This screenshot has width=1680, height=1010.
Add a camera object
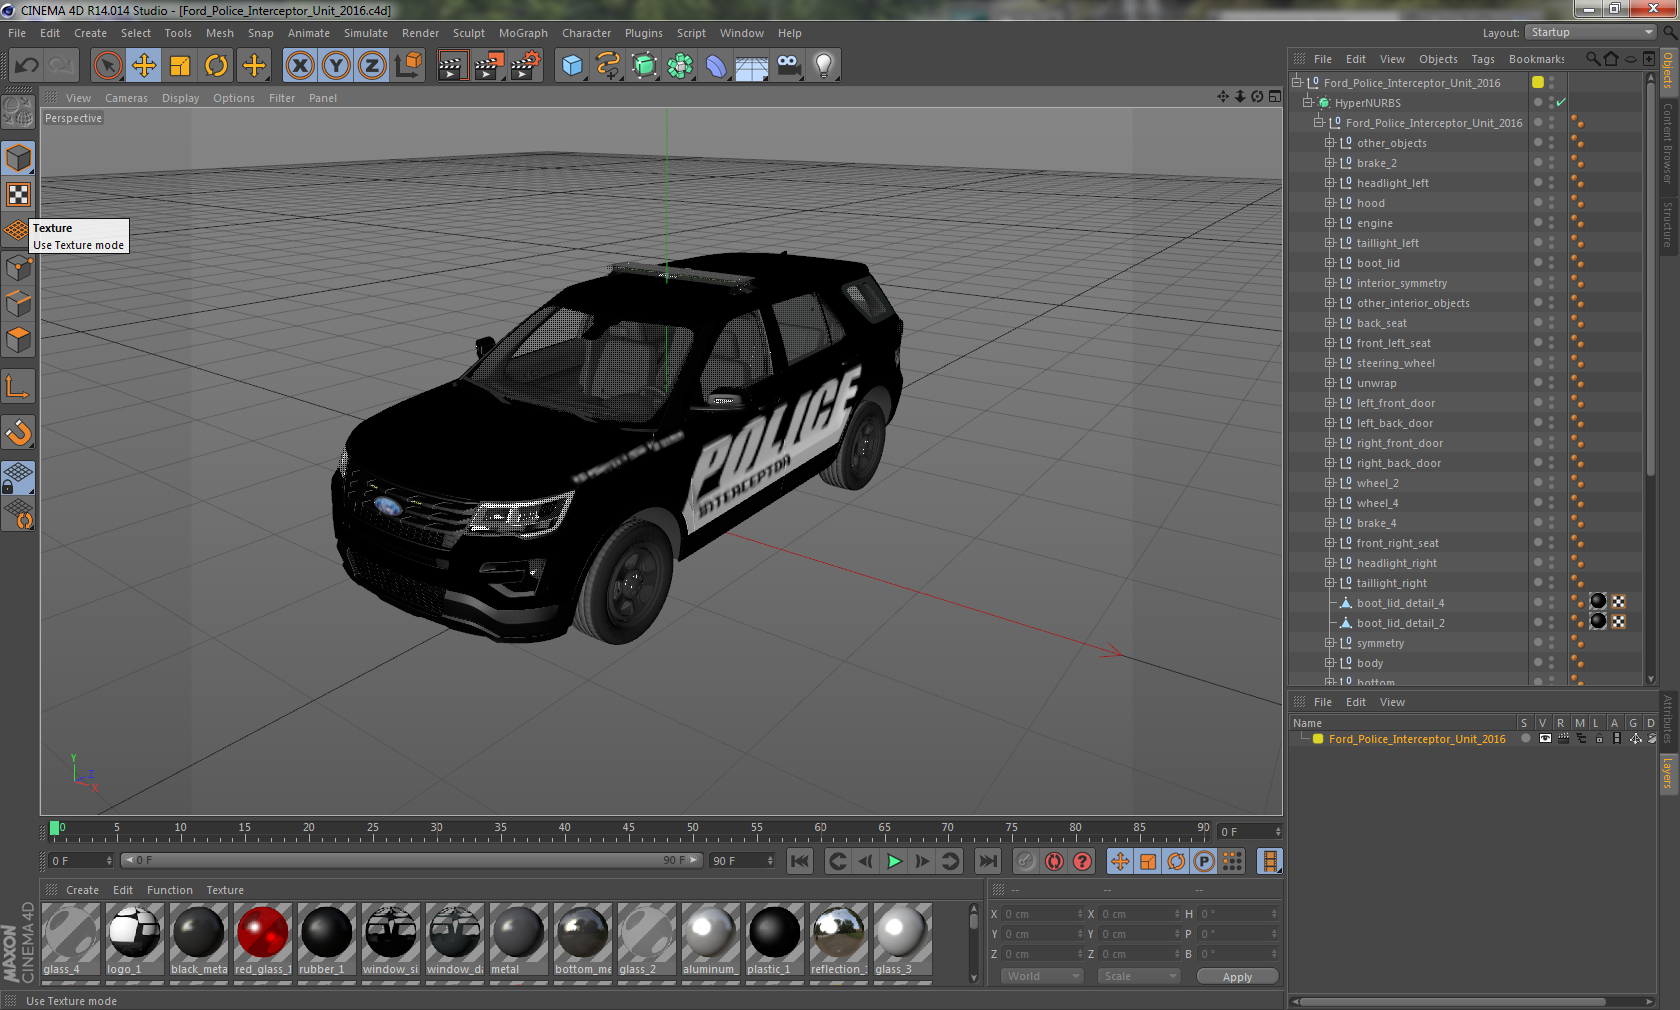click(788, 66)
